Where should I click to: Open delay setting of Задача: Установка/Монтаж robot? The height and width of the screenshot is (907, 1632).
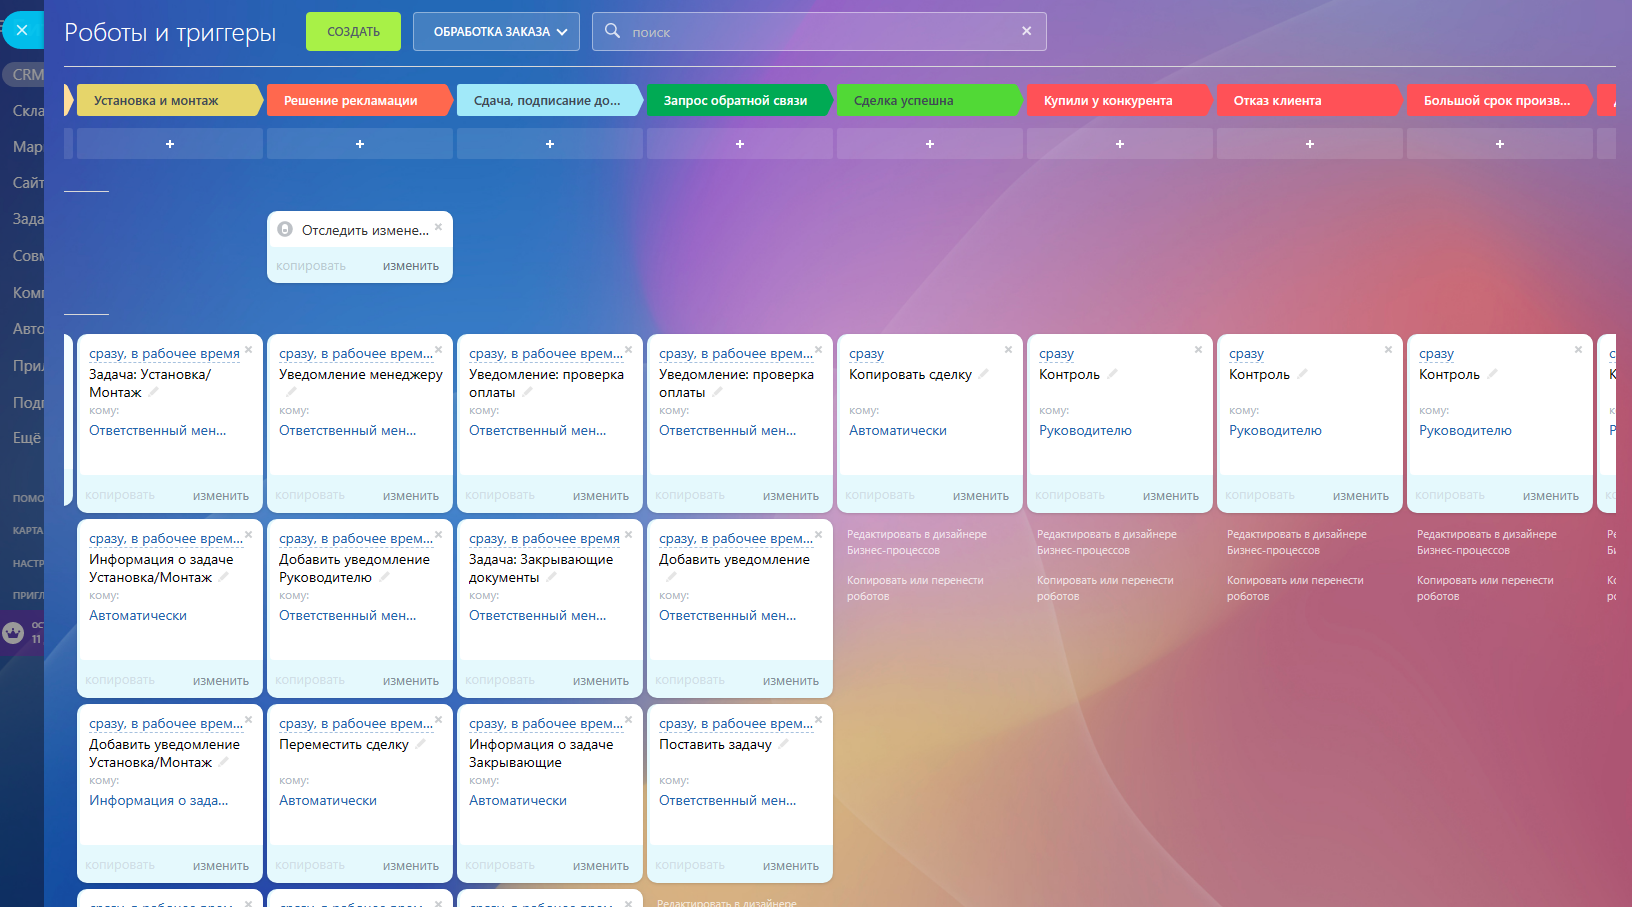164,354
